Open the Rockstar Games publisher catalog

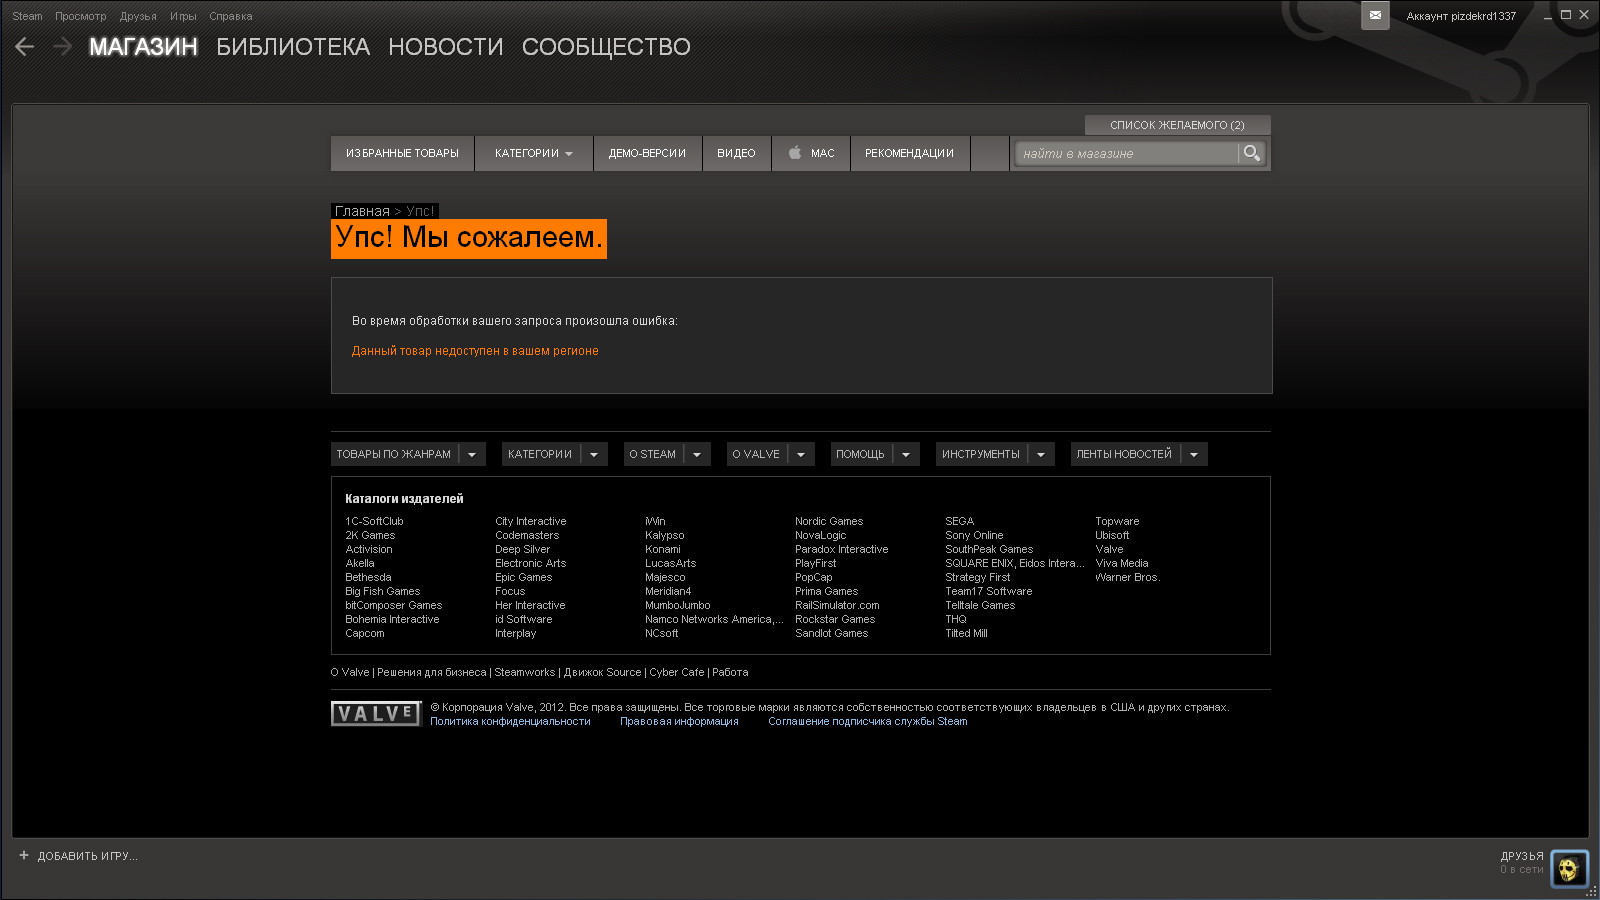[x=835, y=619]
